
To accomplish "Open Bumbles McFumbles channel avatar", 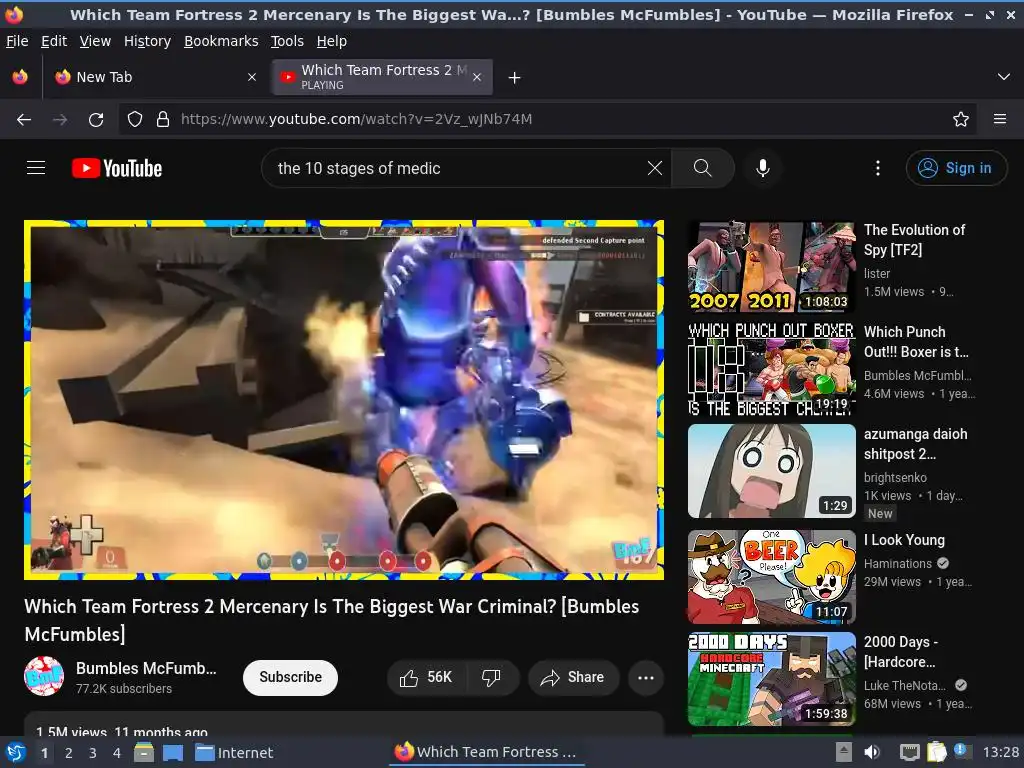I will 44,677.
